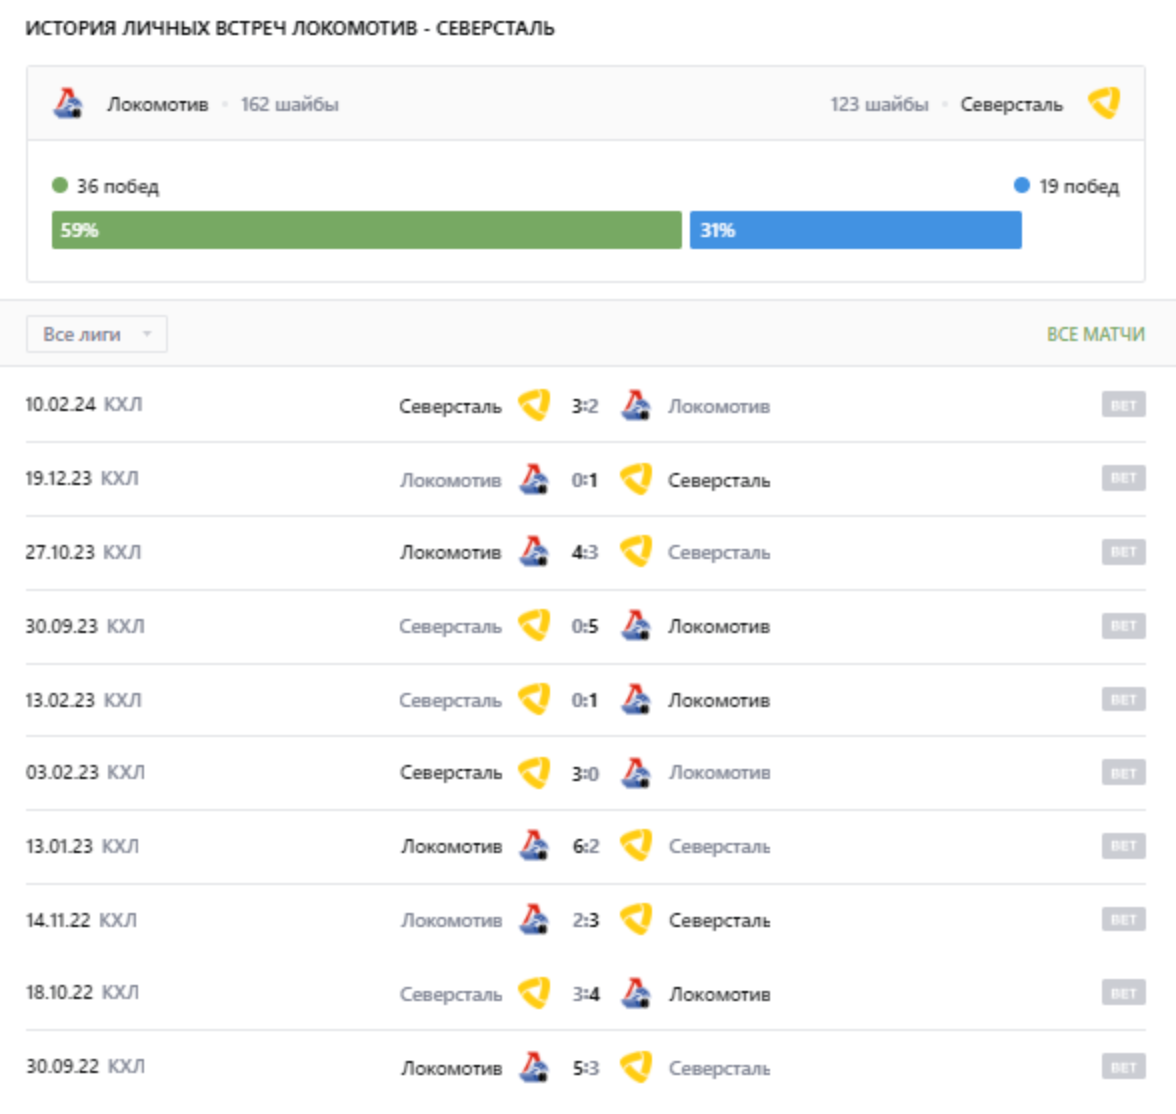Open the 6:2 score of 13.01.23 match
The height and width of the screenshot is (1114, 1176).
(x=585, y=846)
